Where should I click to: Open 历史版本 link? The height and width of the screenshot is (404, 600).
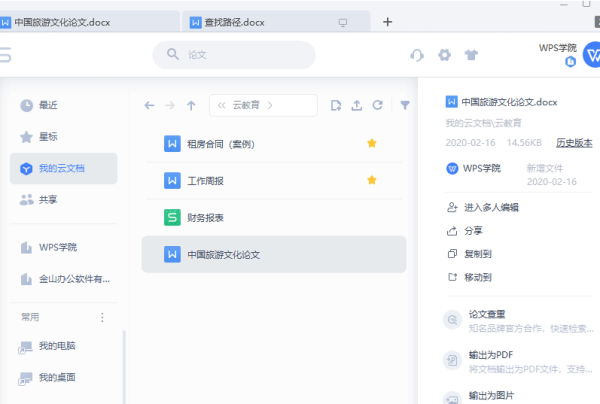(x=574, y=143)
